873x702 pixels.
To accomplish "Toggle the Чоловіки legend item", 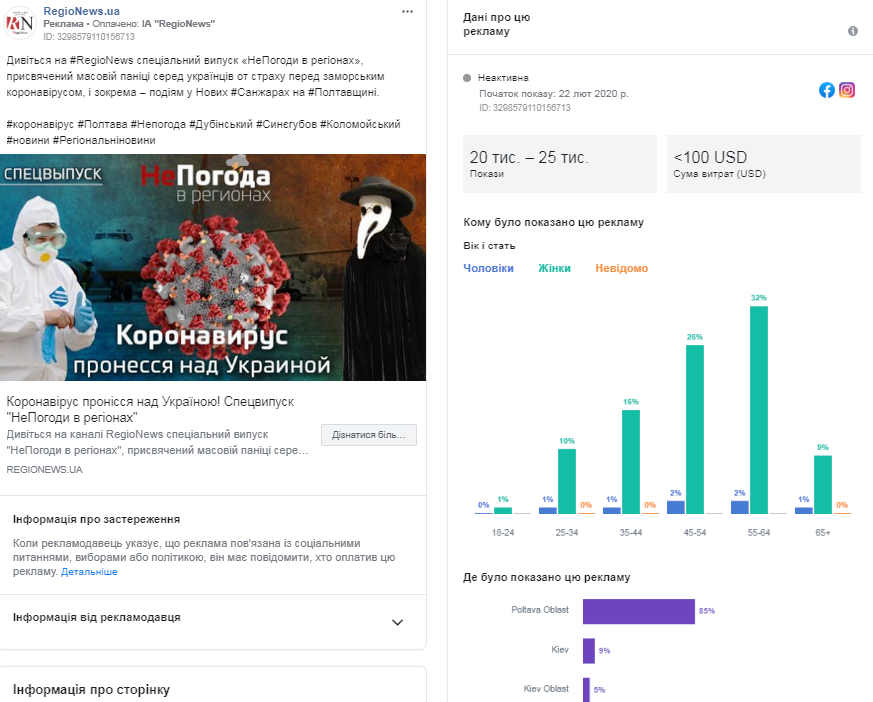I will coord(488,268).
